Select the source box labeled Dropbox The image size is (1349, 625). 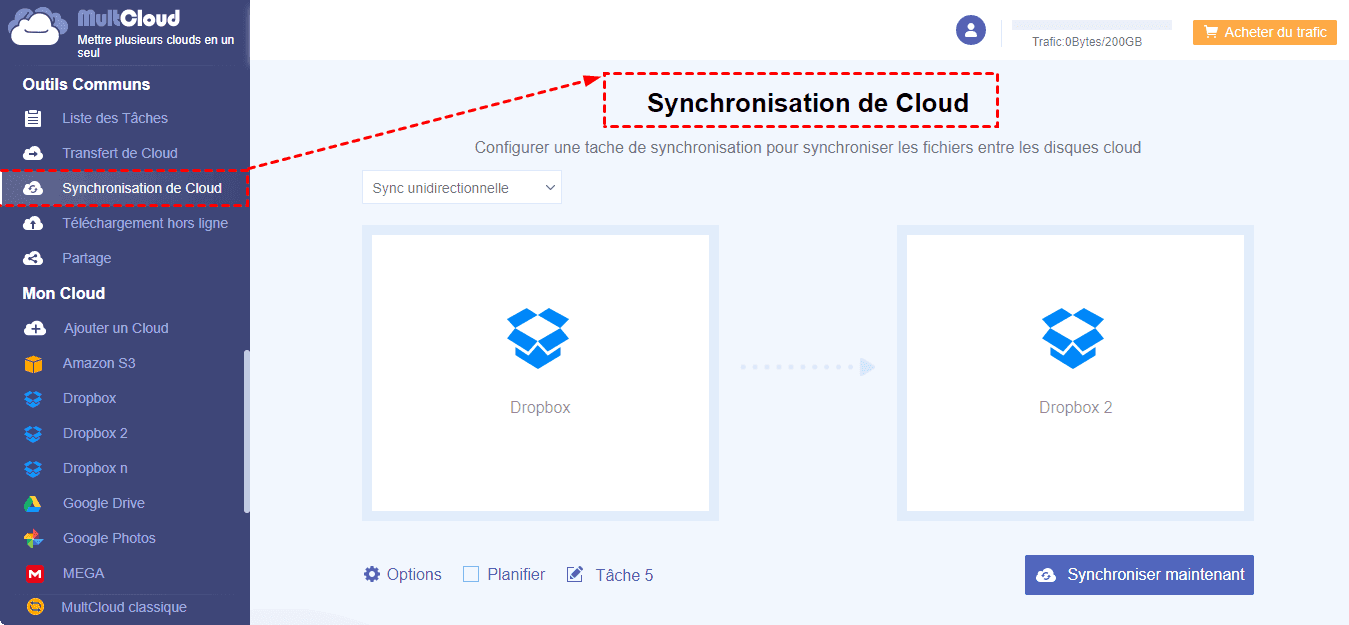point(540,373)
